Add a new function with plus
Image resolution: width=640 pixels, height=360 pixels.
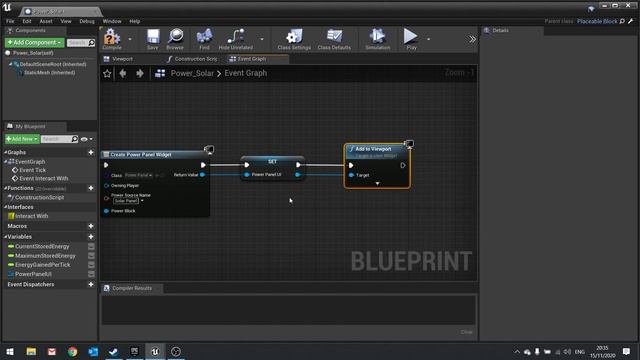pos(91,188)
